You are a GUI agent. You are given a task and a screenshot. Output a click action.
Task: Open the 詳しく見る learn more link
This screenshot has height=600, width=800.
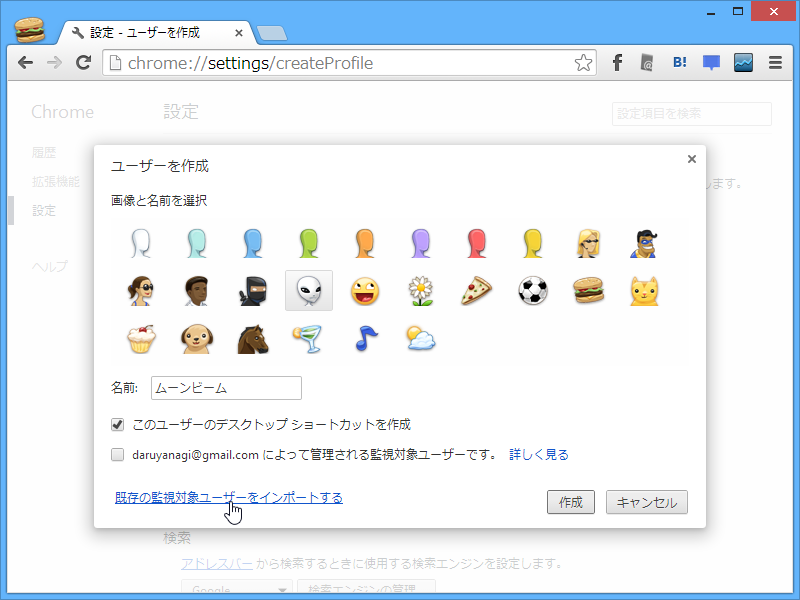(x=539, y=455)
